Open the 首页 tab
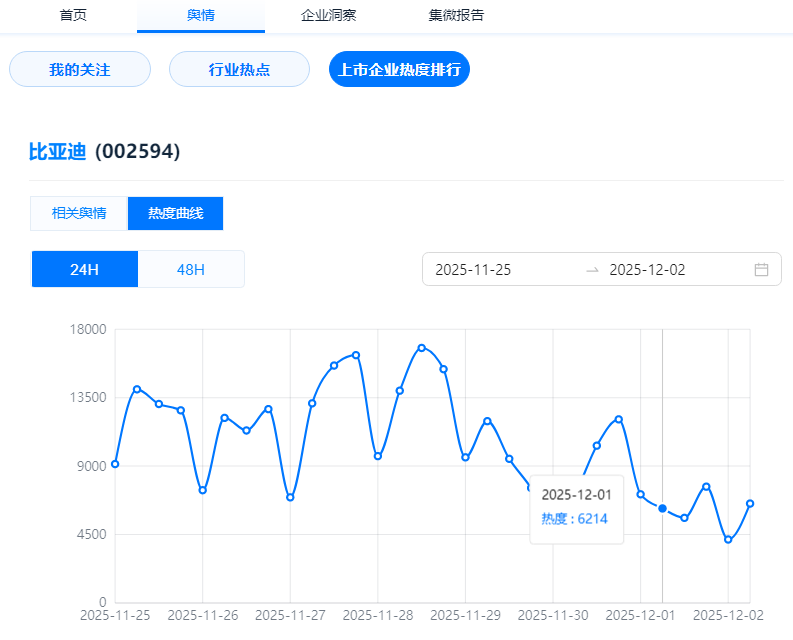The image size is (793, 640). [x=73, y=15]
